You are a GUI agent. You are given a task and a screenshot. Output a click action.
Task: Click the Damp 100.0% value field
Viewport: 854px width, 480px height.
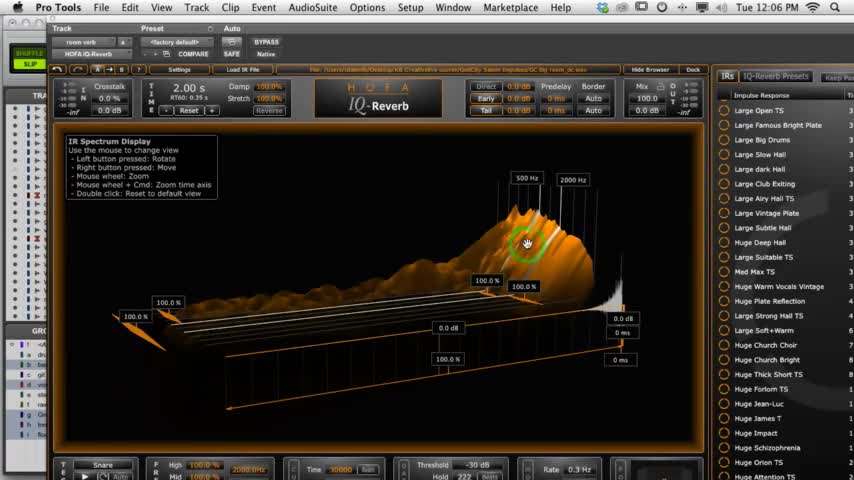(x=269, y=87)
